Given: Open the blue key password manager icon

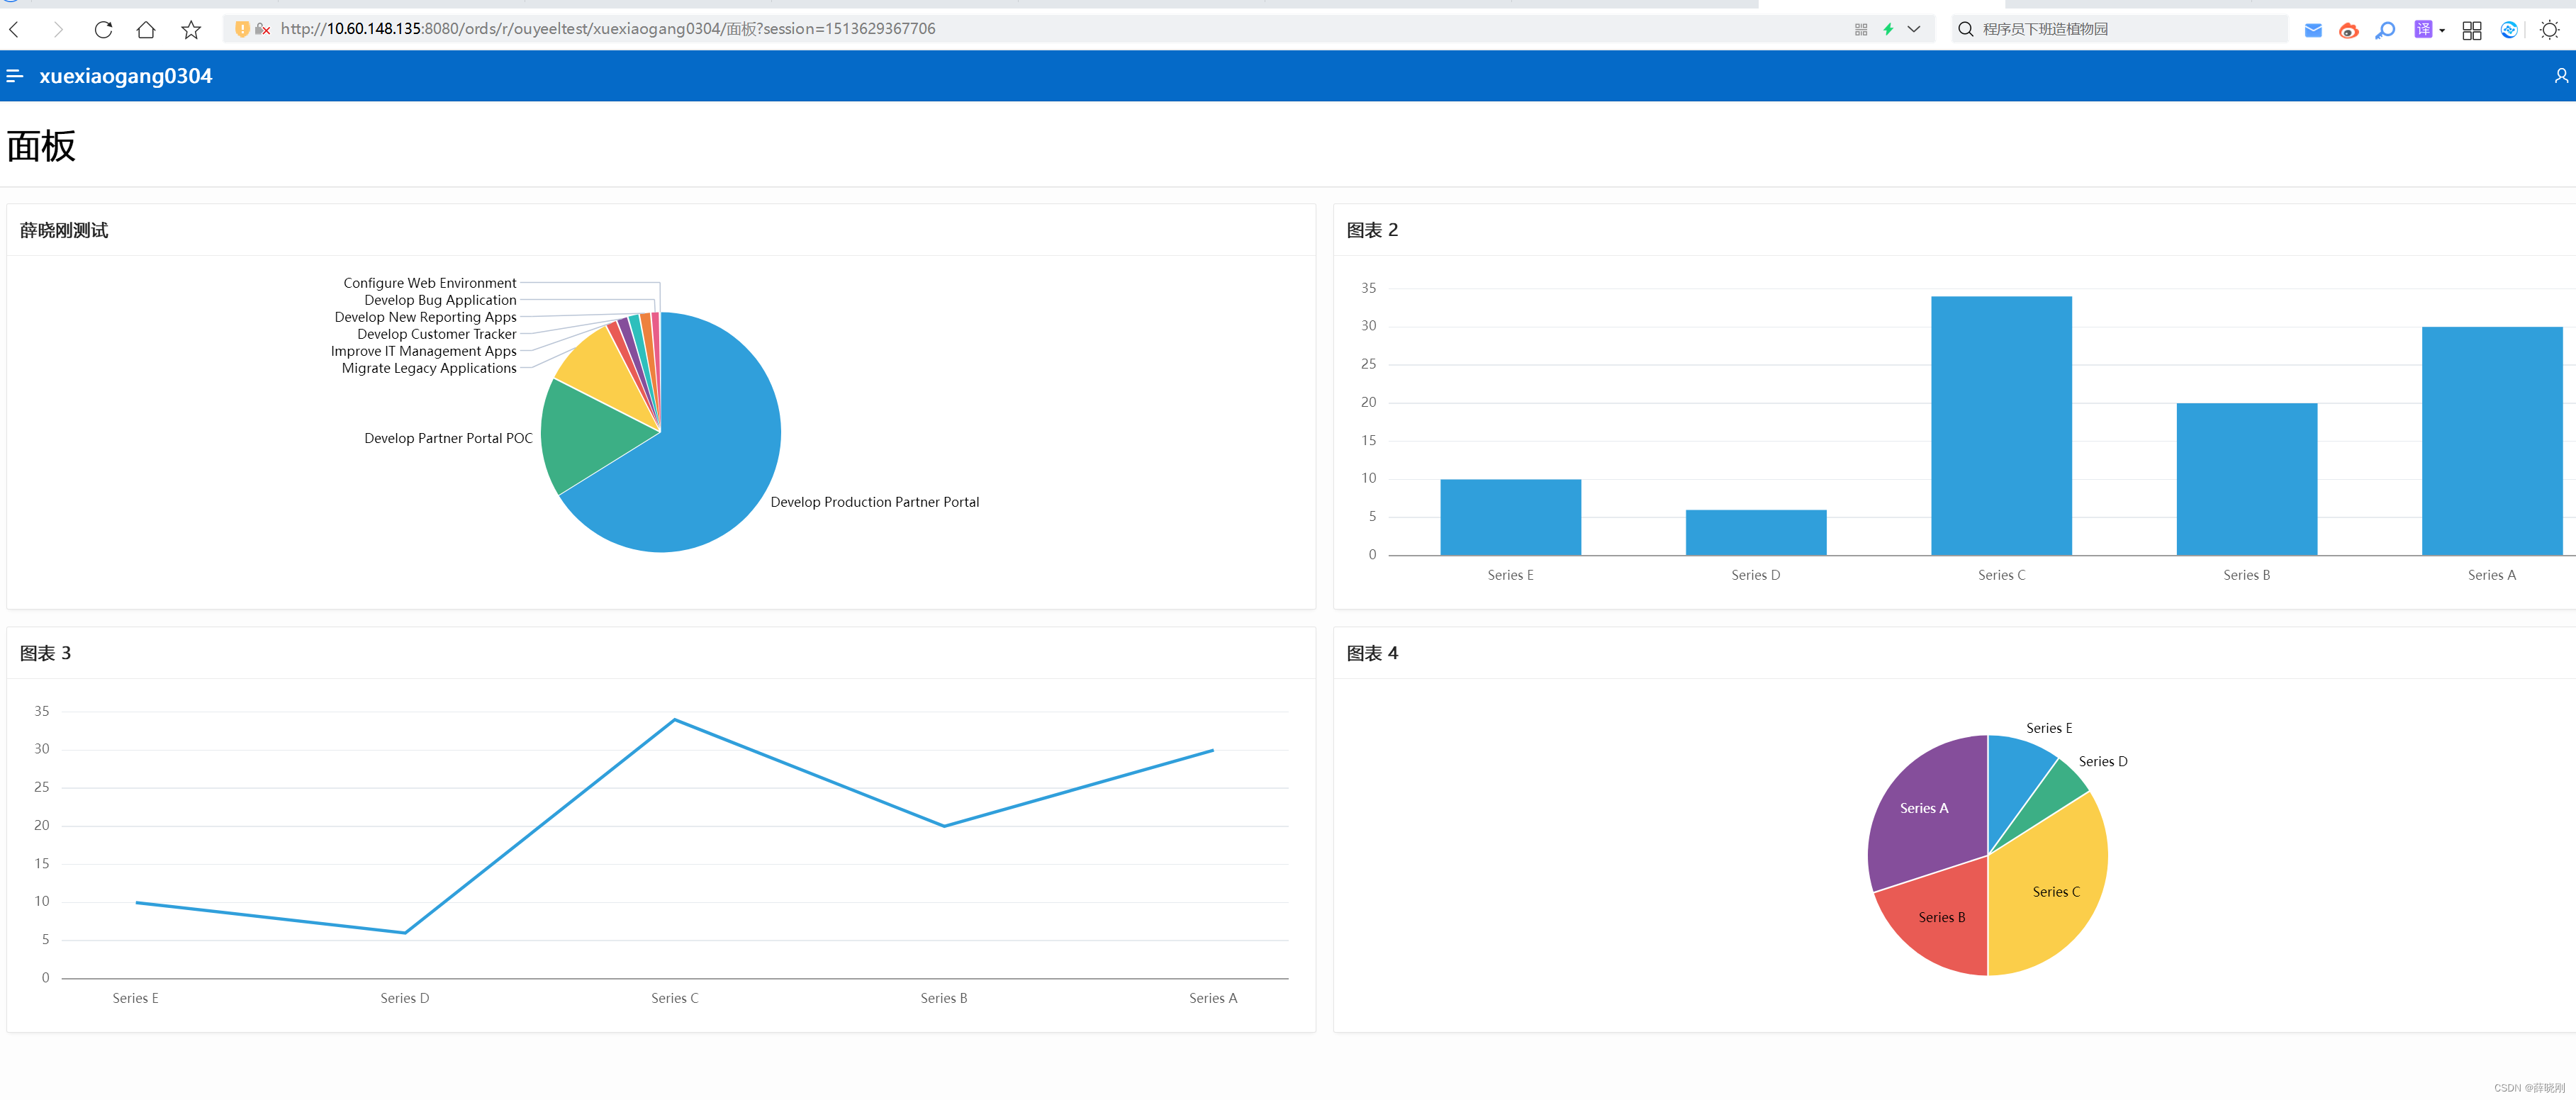Looking at the screenshot, I should (x=2386, y=30).
